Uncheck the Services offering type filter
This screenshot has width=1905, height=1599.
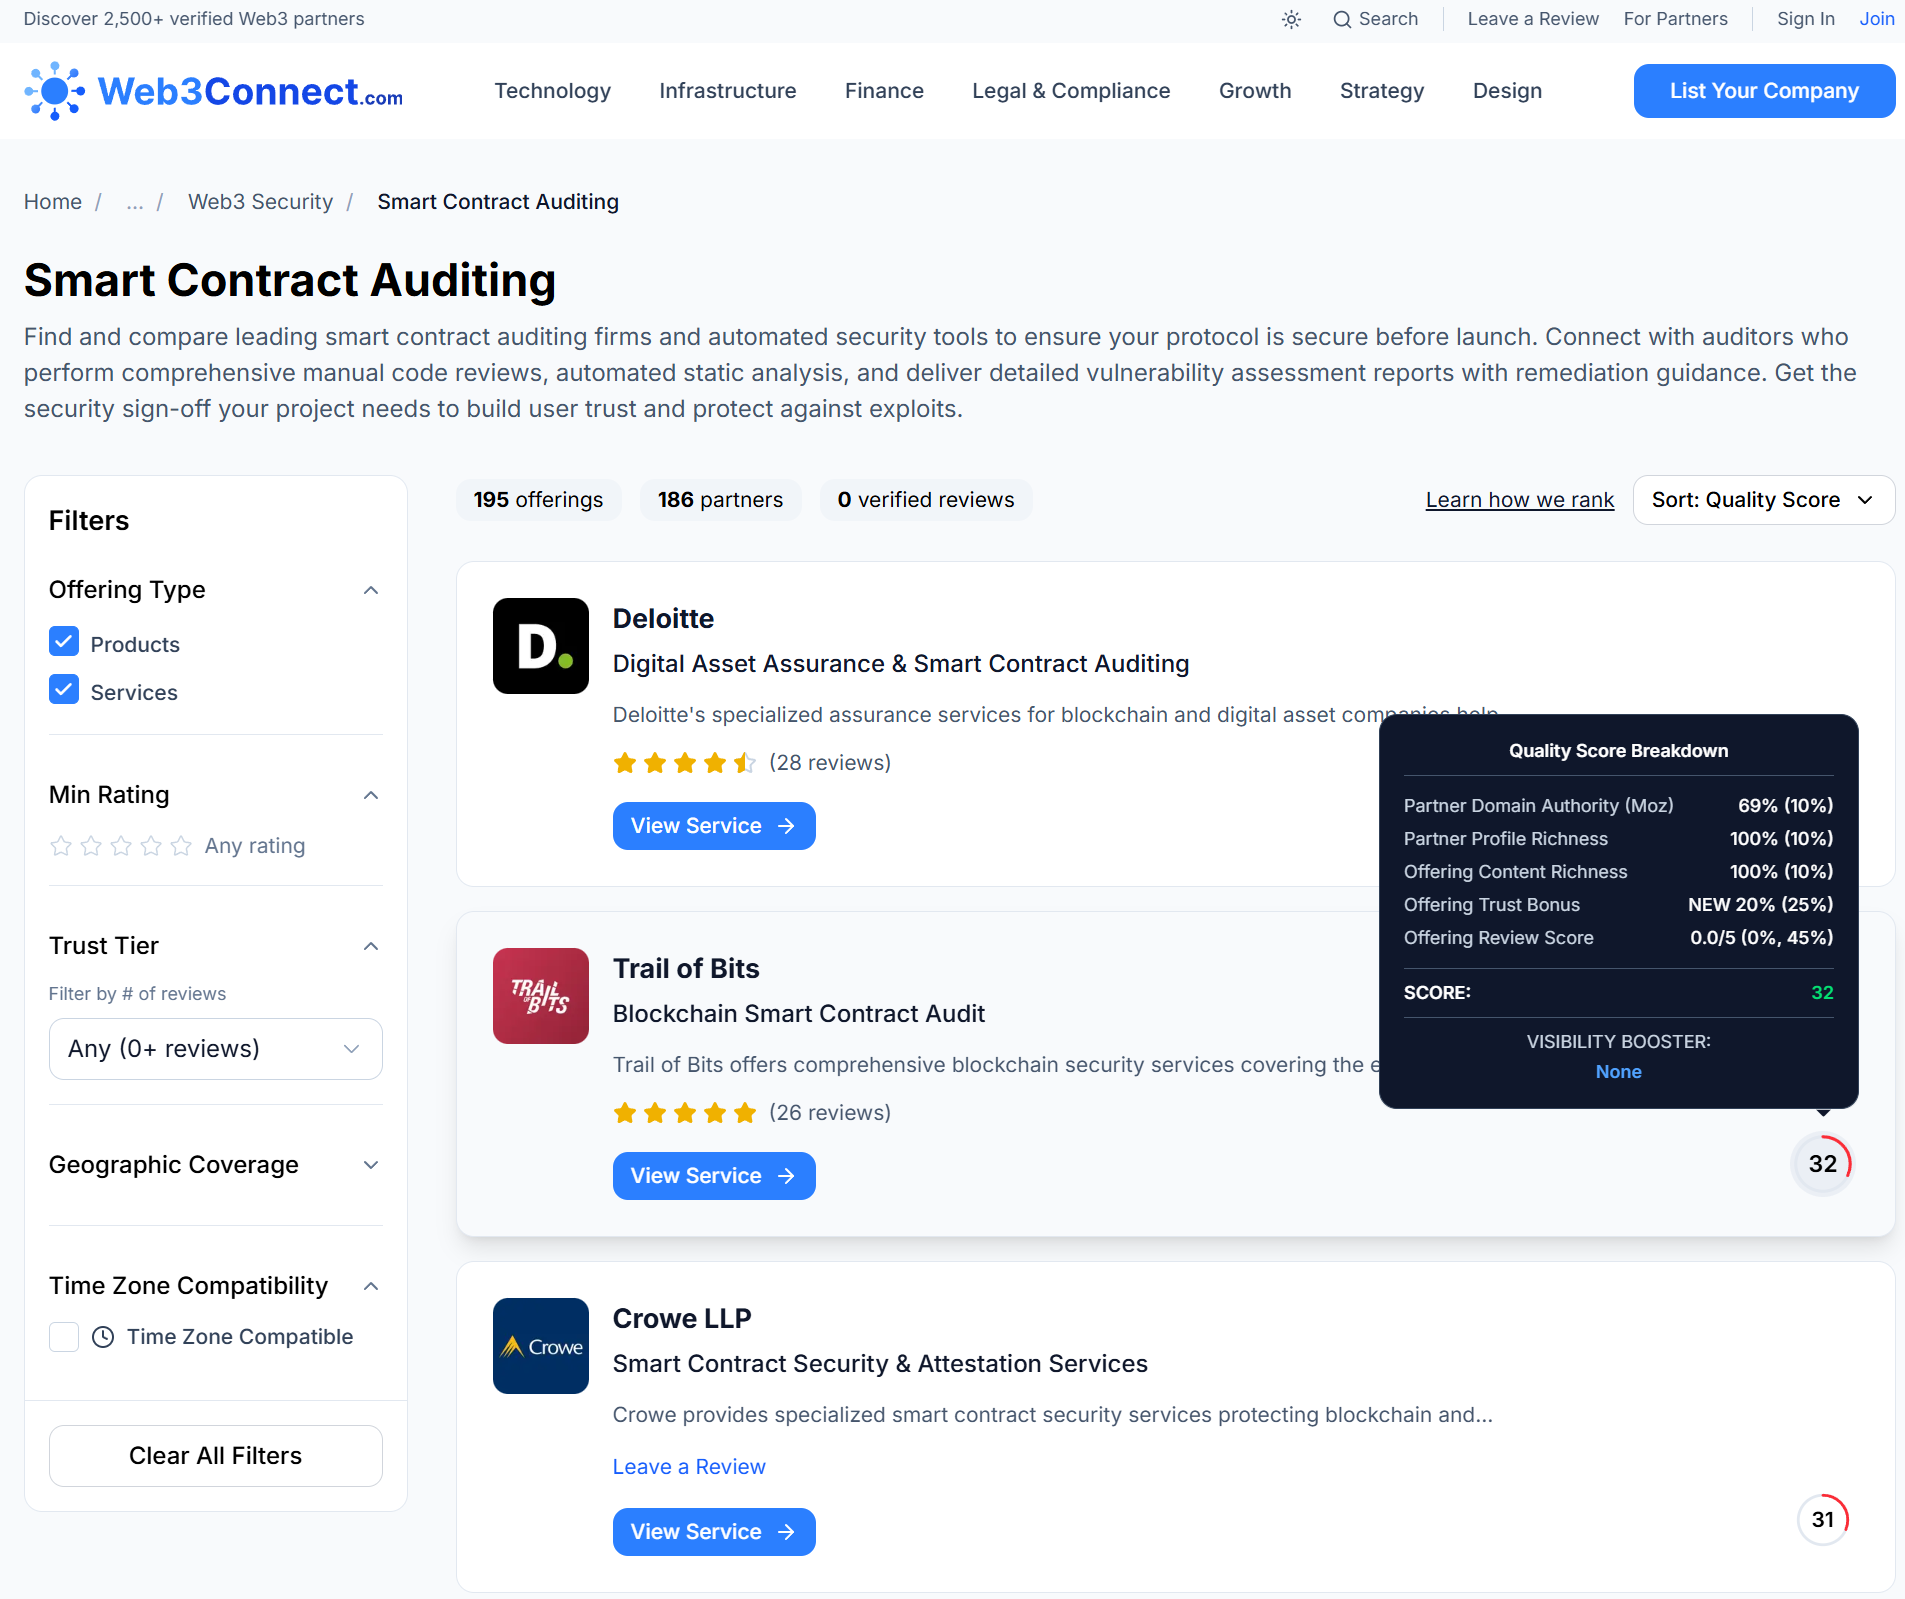[x=63, y=689]
